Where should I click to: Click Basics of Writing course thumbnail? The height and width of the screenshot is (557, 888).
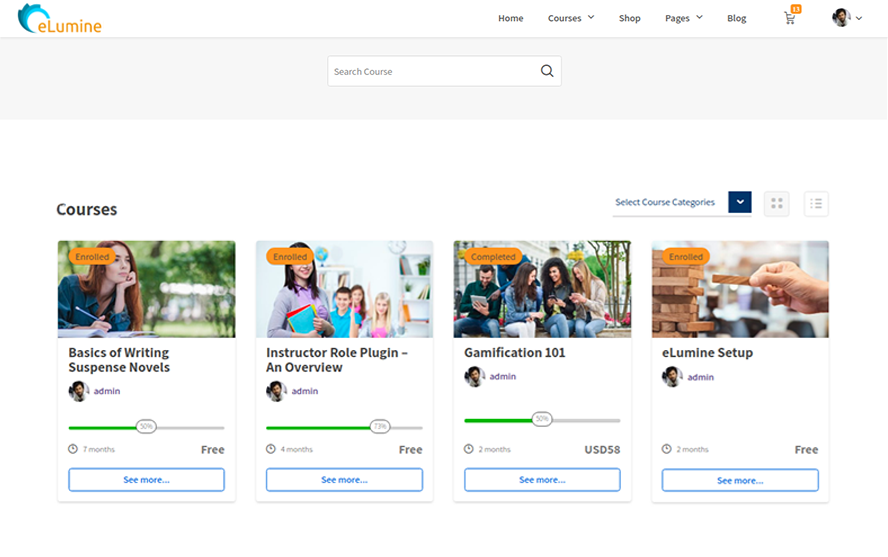[x=147, y=289]
